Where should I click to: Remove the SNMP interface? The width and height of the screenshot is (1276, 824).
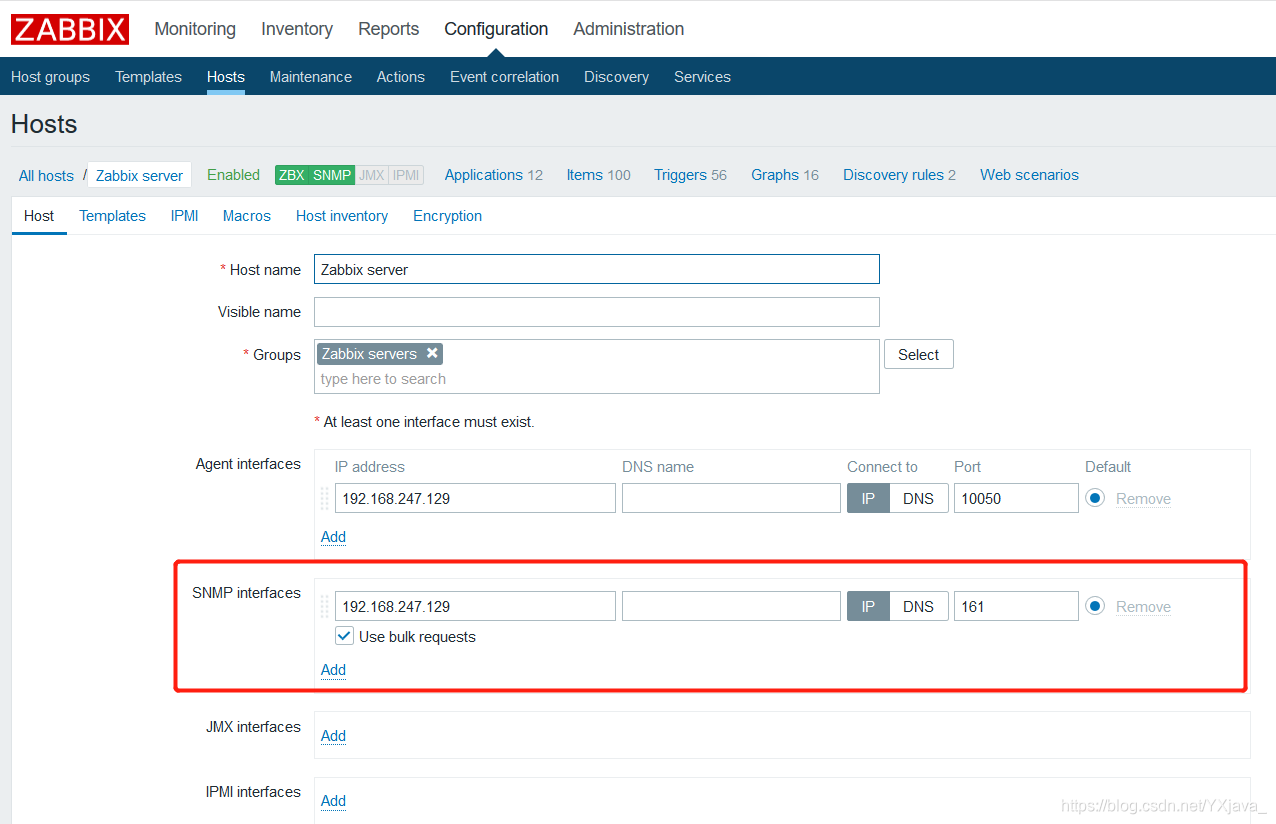click(1143, 607)
